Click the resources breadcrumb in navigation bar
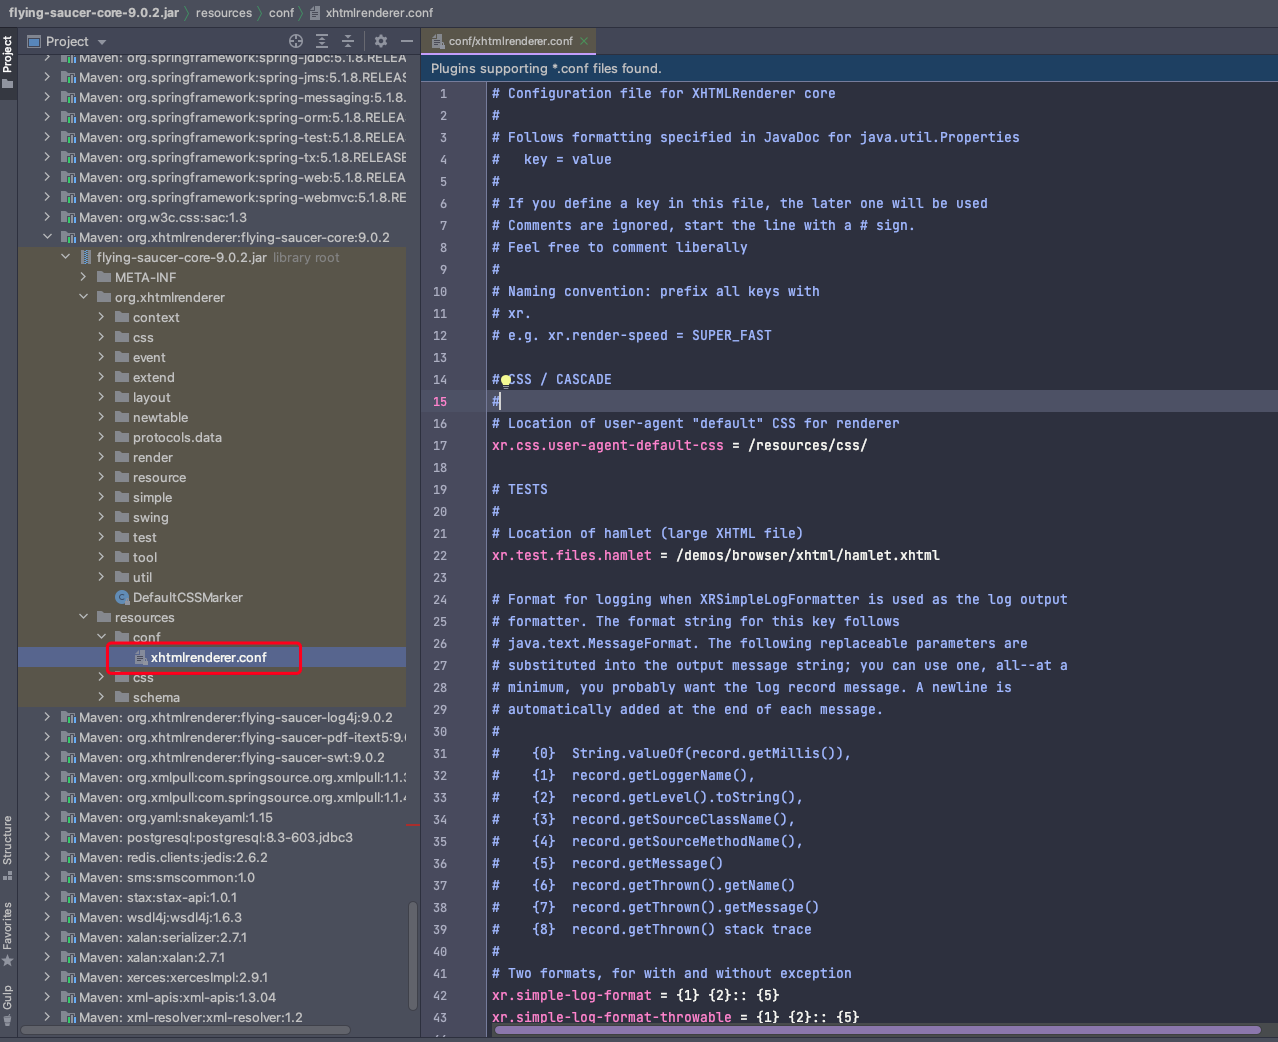 (223, 13)
